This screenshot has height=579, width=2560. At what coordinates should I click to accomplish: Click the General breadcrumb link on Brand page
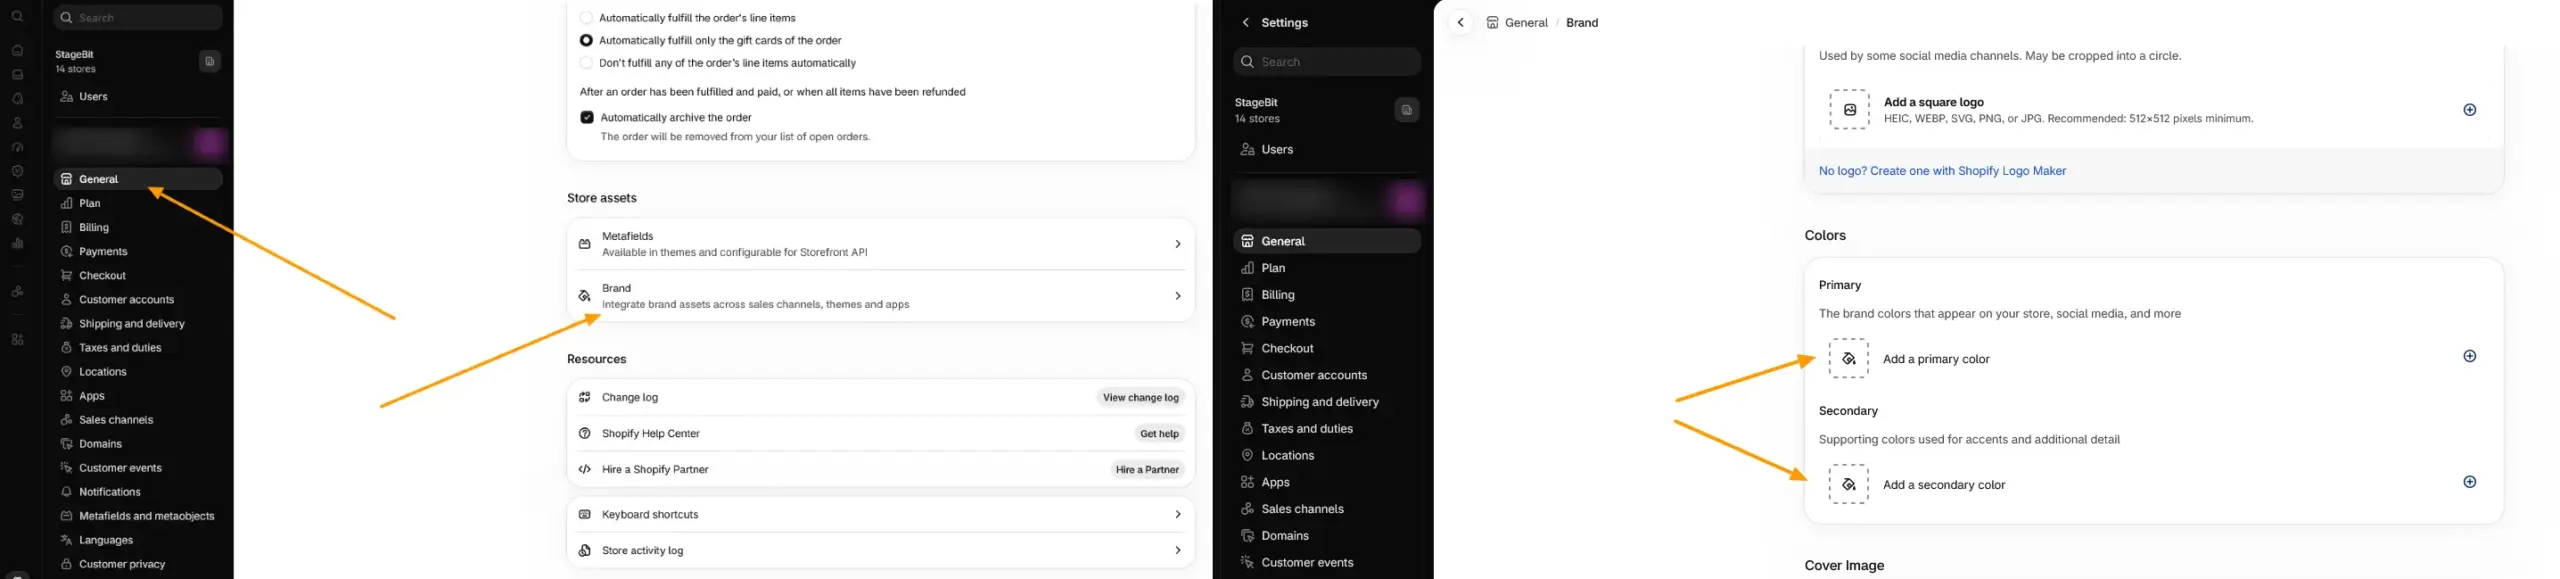1526,22
